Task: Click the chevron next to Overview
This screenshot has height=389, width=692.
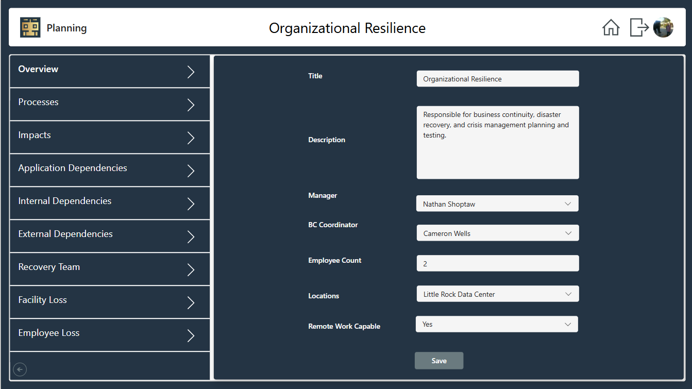Action: [191, 72]
